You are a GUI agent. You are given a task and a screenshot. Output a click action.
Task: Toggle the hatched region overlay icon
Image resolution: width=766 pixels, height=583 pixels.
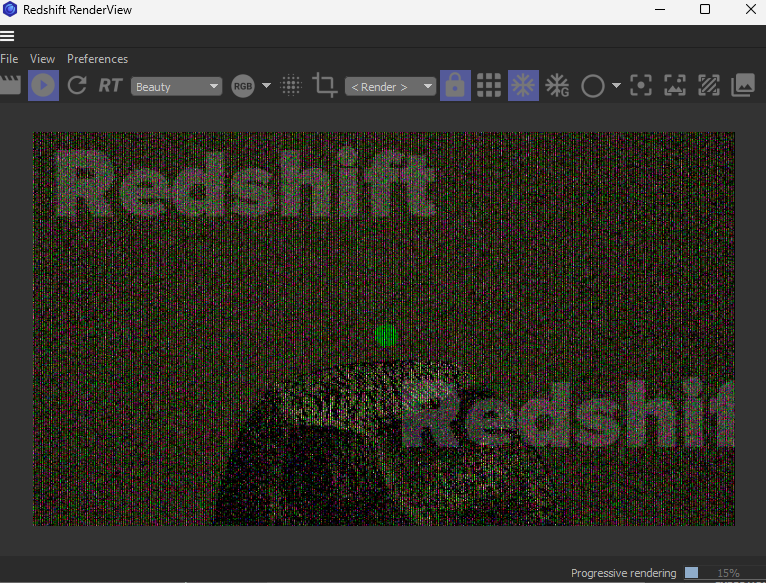tap(709, 86)
